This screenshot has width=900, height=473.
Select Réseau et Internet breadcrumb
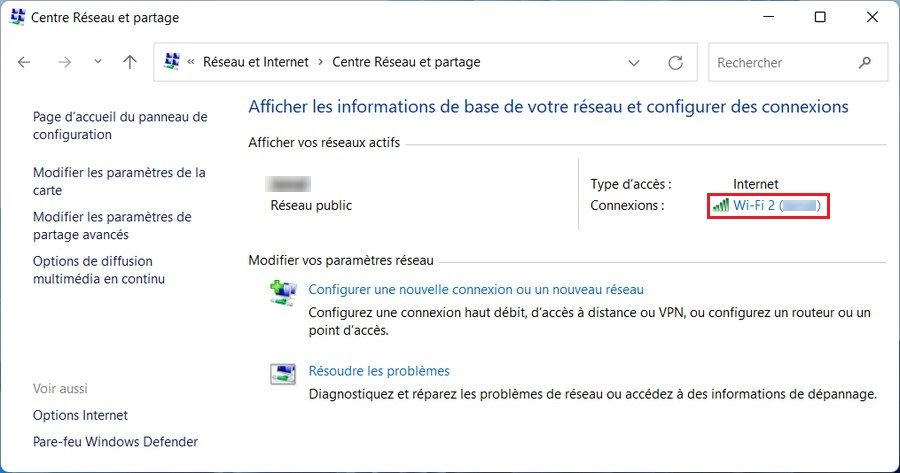click(x=257, y=62)
